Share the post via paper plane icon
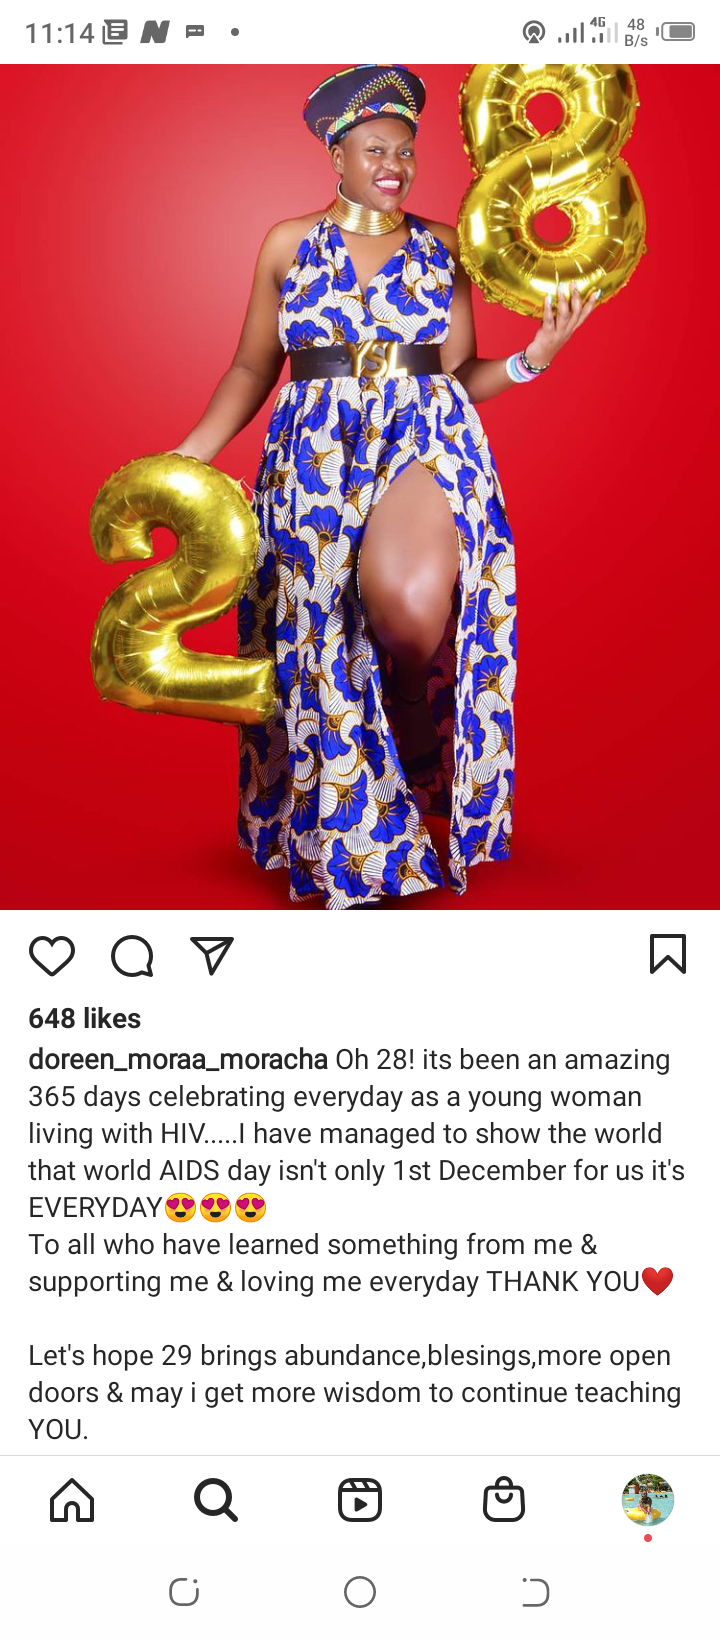The height and width of the screenshot is (1640, 720). [212, 955]
